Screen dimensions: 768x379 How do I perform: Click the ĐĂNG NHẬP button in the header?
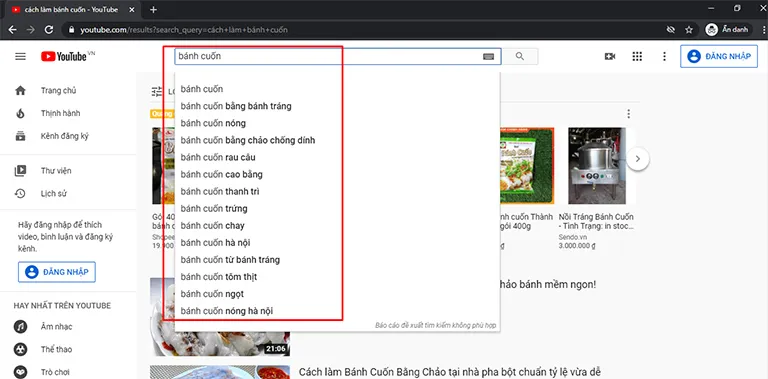point(719,56)
